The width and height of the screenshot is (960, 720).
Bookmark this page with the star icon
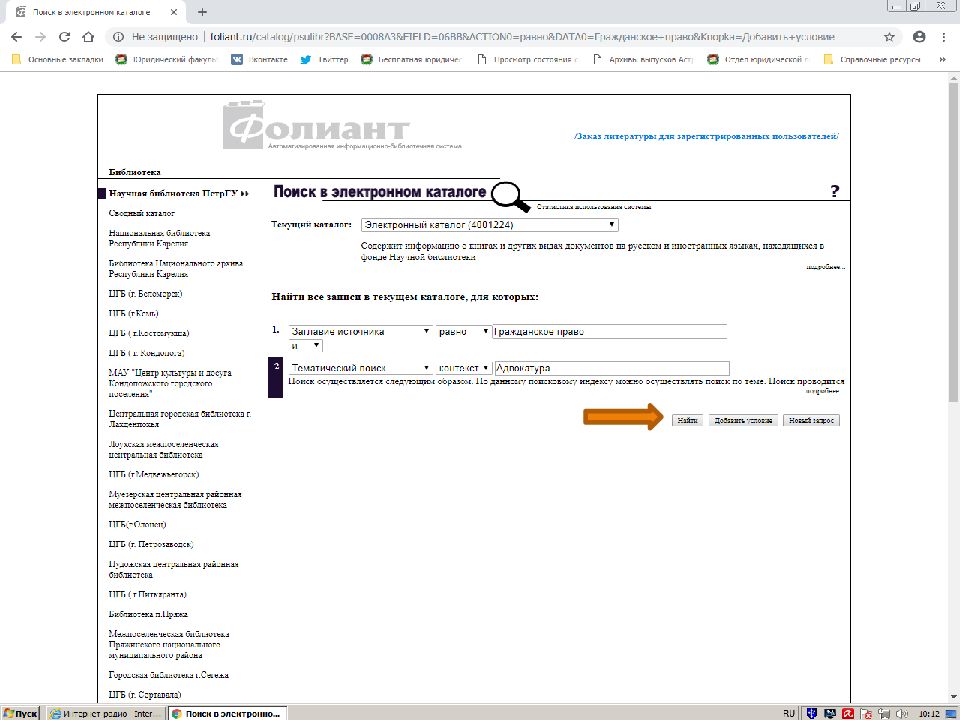(x=889, y=36)
